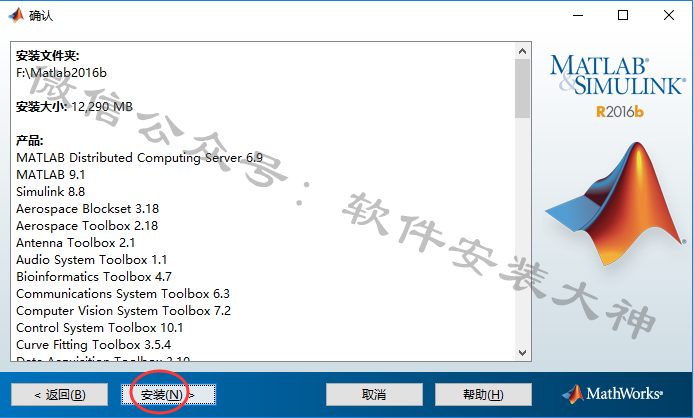Open help via the 帮助(H) button

click(483, 394)
